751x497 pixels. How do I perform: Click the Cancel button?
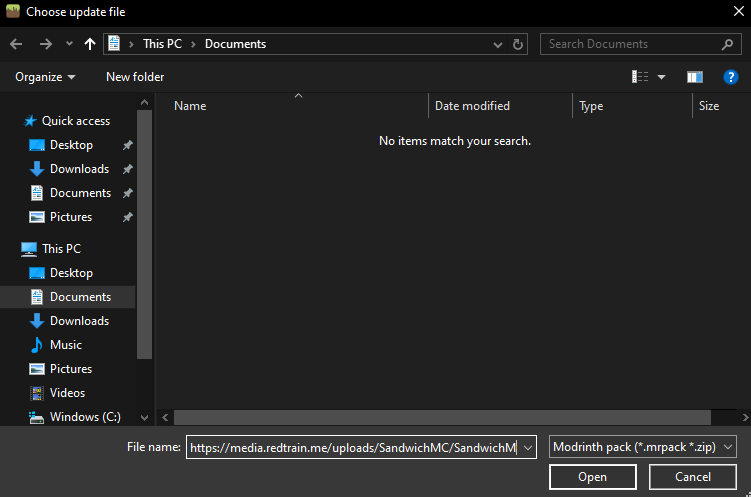click(x=693, y=477)
